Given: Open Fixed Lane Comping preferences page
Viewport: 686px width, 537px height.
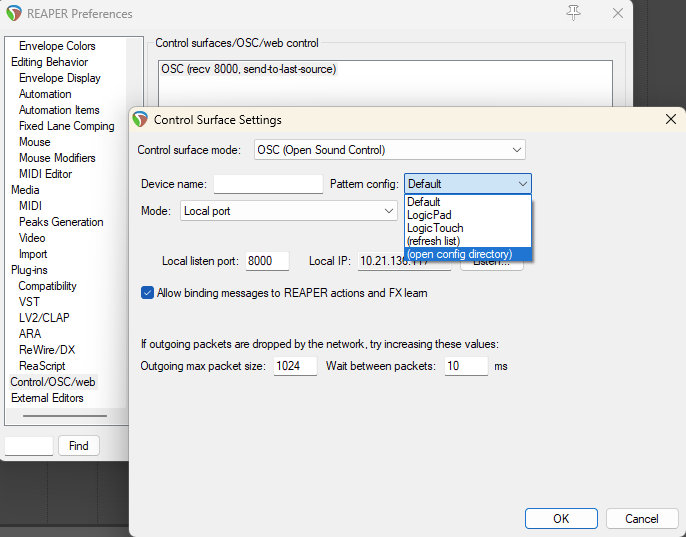Looking at the screenshot, I should (x=66, y=126).
